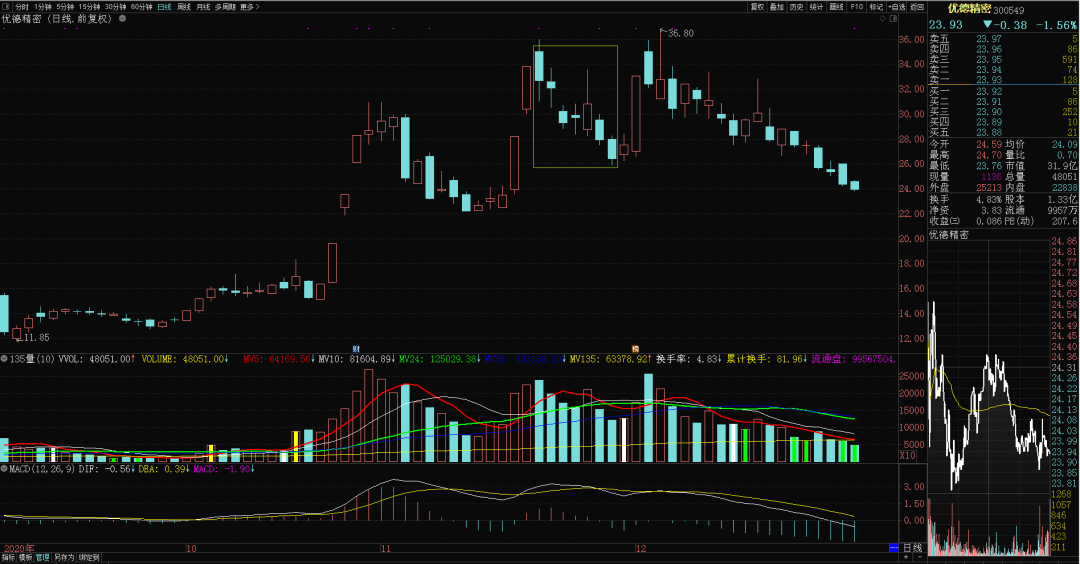Select the 15分钟 period tab
1080x564 pixels.
(x=90, y=7)
